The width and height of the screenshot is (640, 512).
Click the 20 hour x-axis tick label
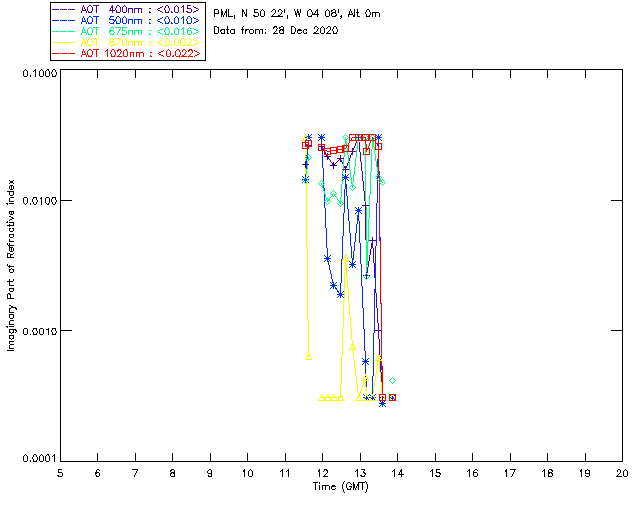tap(622, 472)
